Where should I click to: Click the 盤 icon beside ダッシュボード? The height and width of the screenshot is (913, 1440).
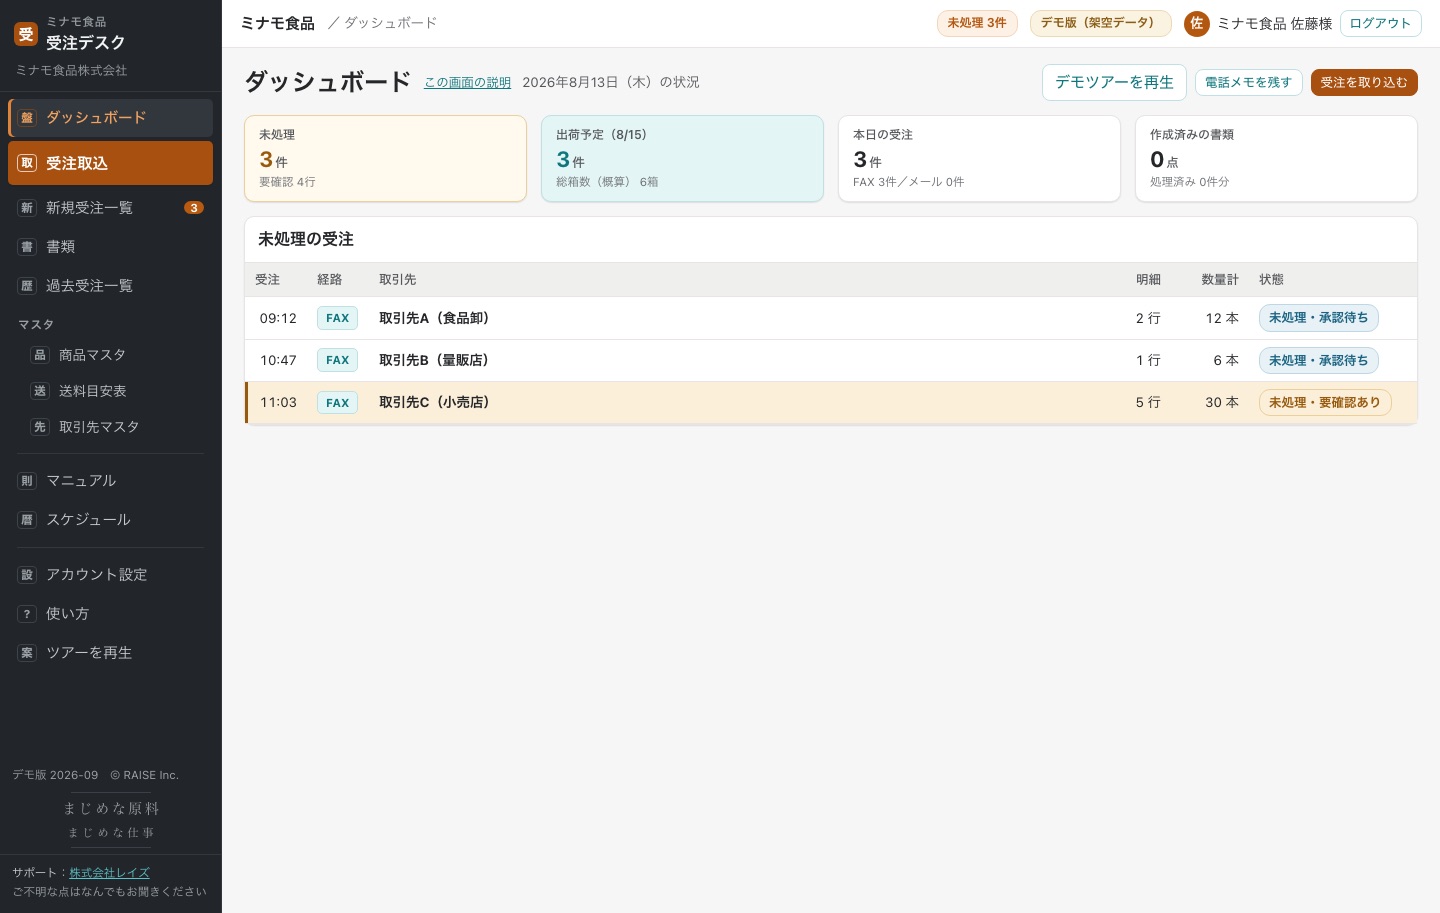pyautogui.click(x=27, y=118)
